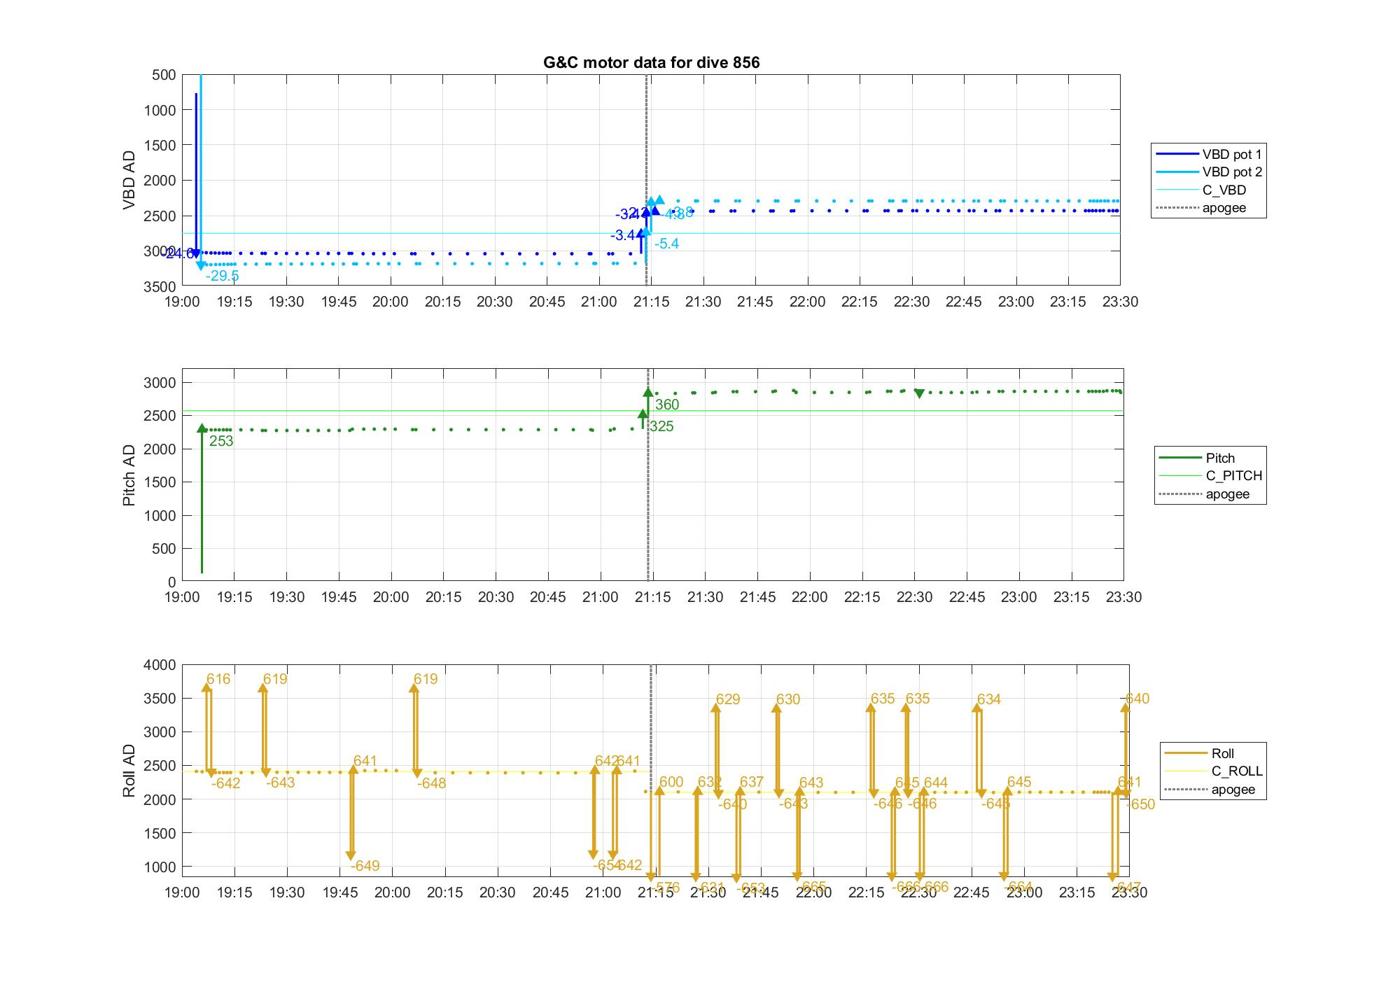The image size is (1400, 986).
Task: Click apogee in the Pitch legend
Action: [x=1205, y=494]
